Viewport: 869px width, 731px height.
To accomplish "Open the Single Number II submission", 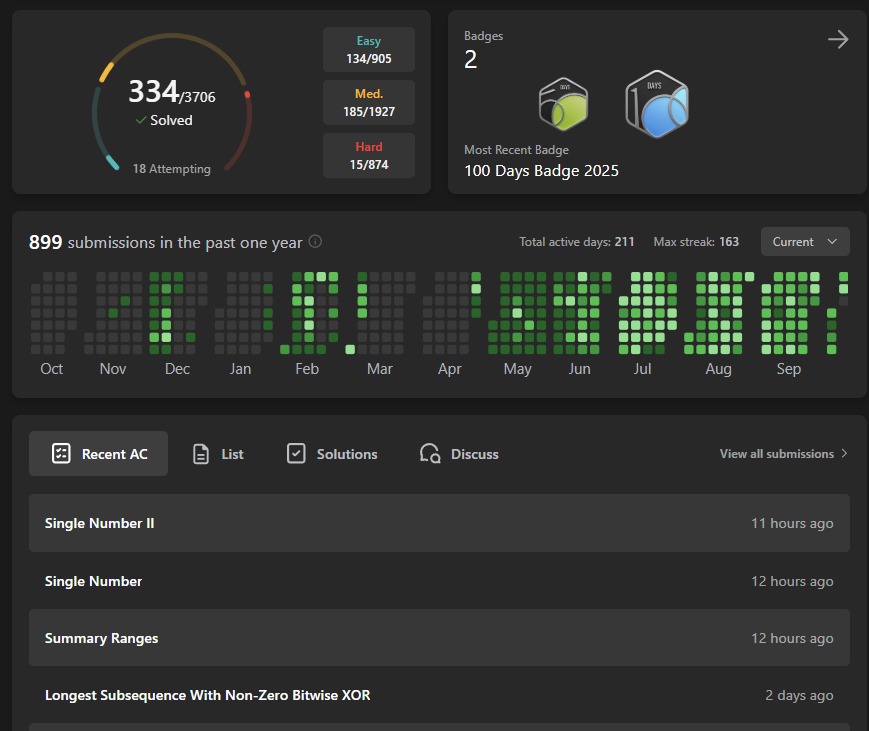I will (439, 523).
